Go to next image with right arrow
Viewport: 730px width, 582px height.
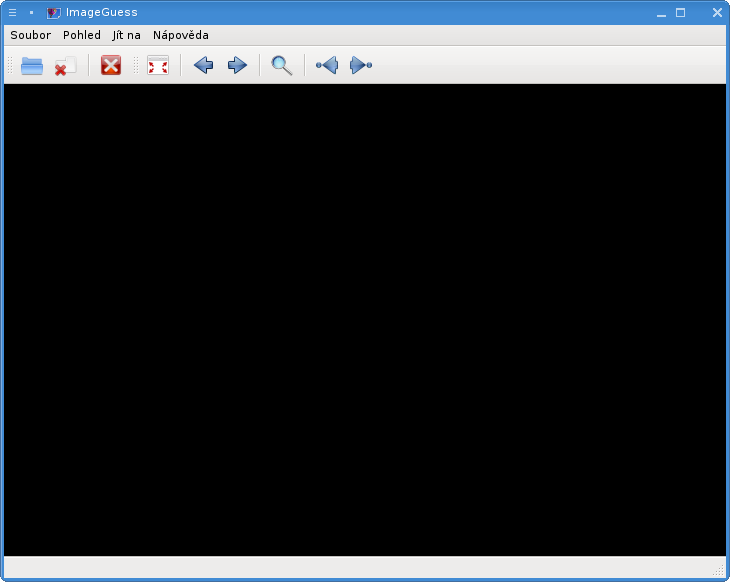coord(237,65)
